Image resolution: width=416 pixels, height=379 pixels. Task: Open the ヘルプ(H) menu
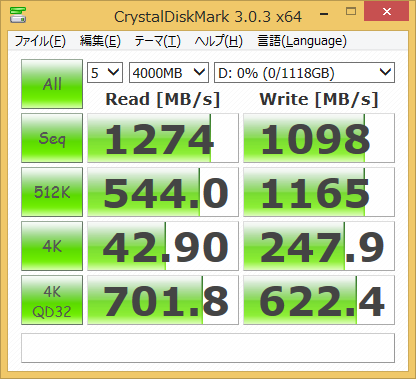(x=219, y=41)
